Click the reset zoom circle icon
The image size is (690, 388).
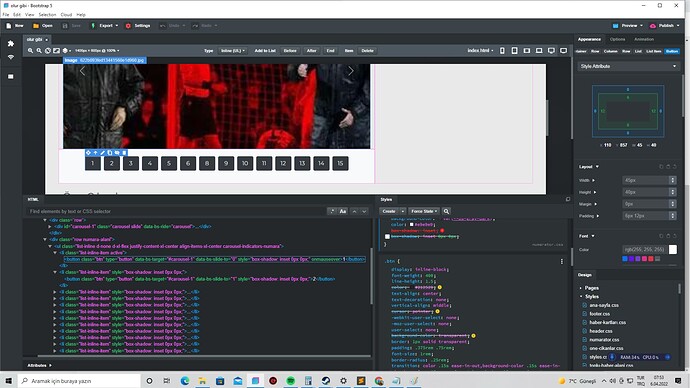click(48, 51)
